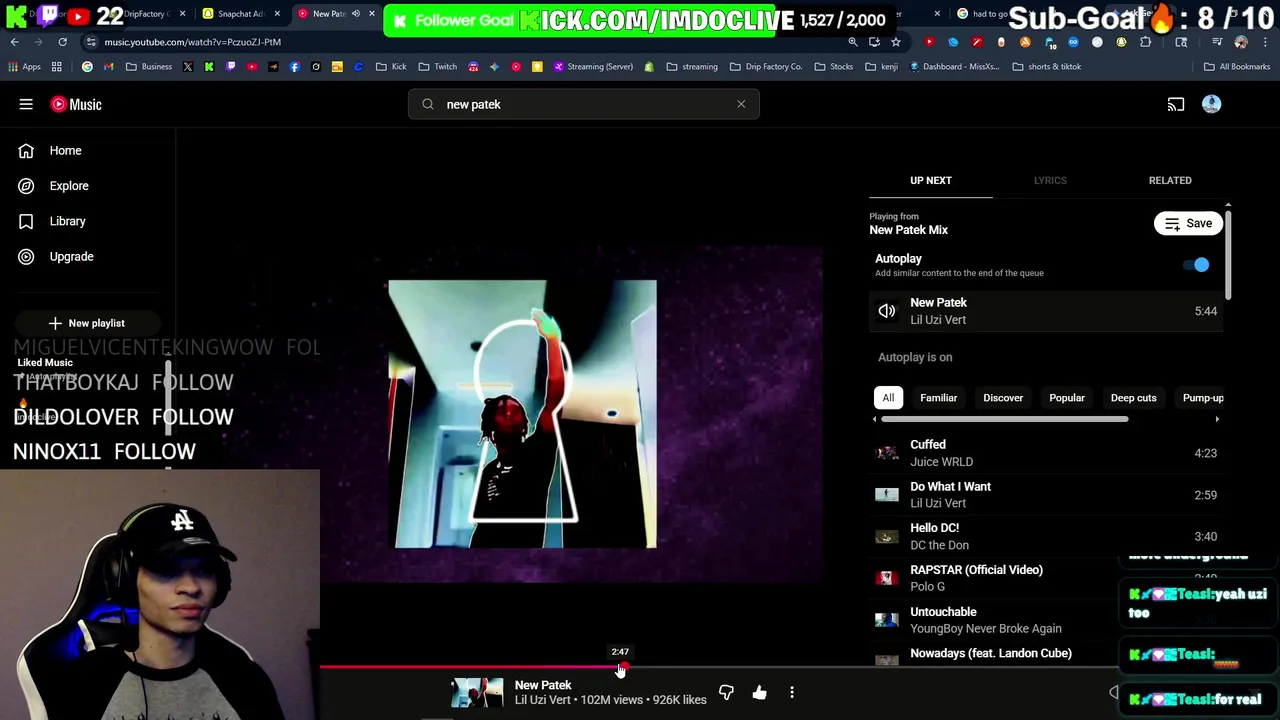Click the New Patek thumbnail in player bar

click(477, 692)
